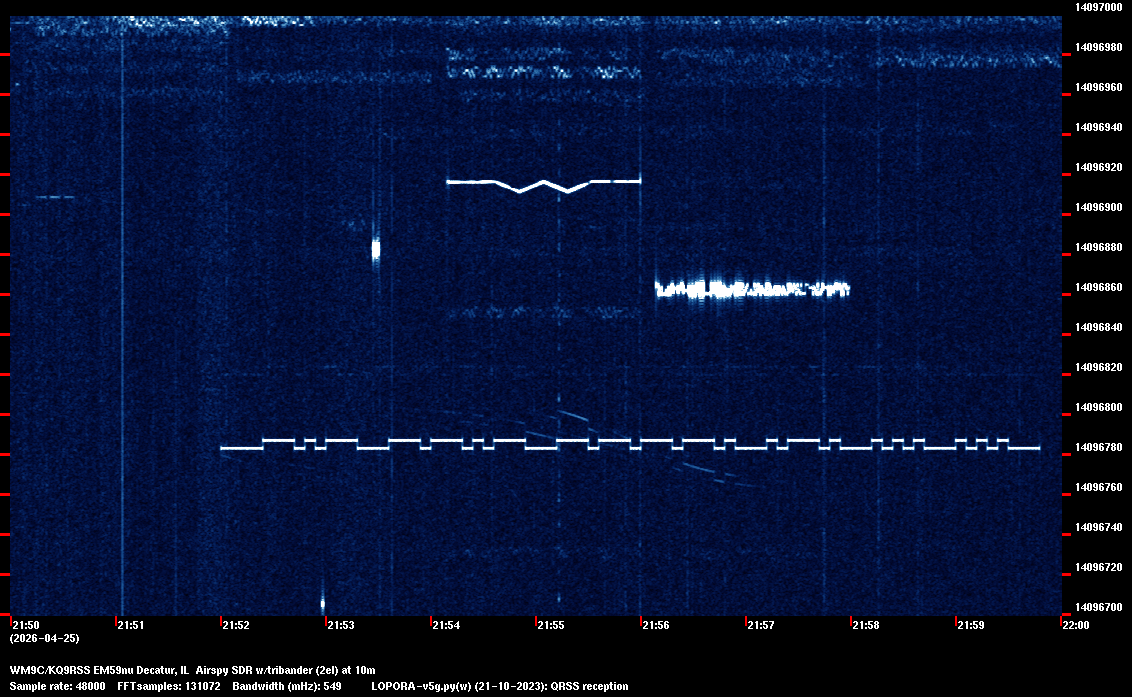Click the Bandwidth (mHz): 549 text
Image resolution: width=1132 pixels, height=697 pixels.
point(287,686)
